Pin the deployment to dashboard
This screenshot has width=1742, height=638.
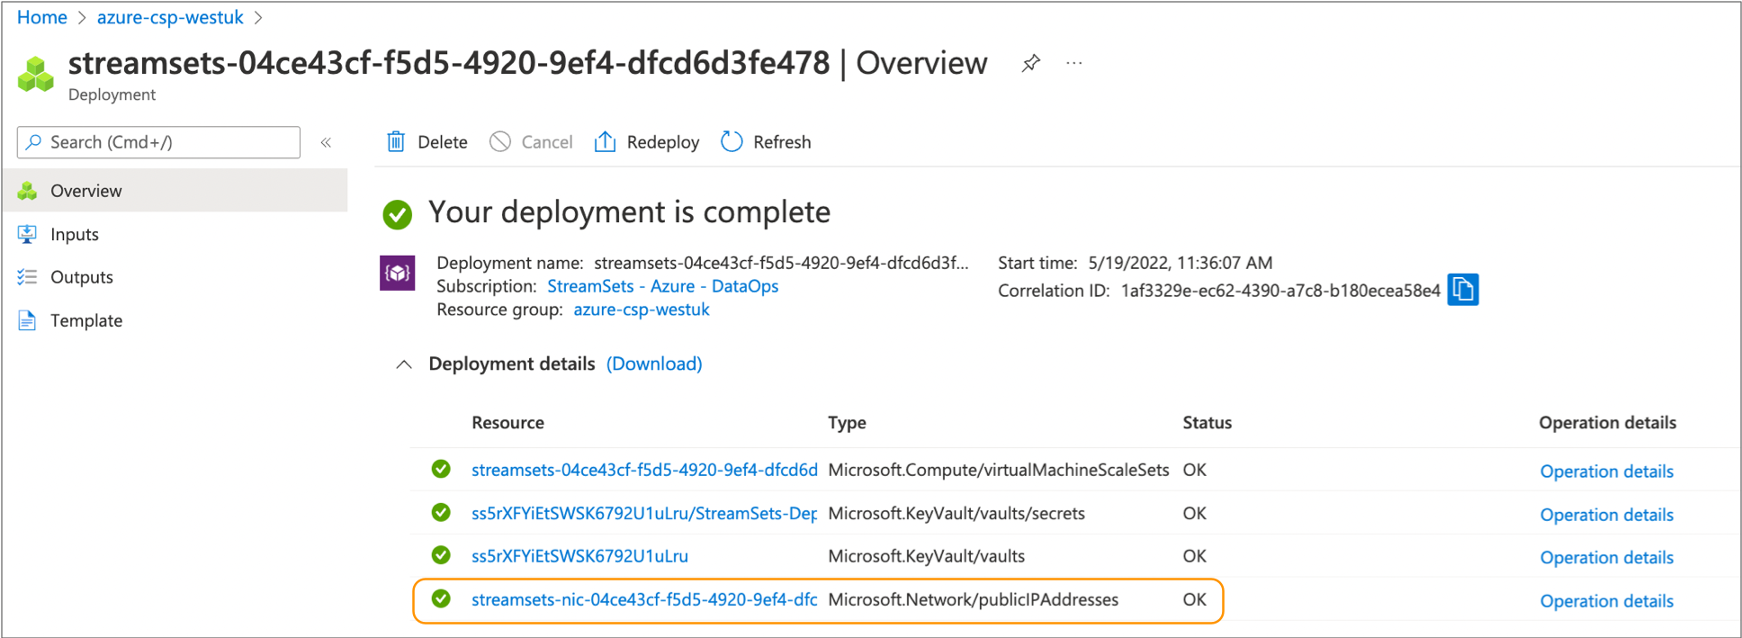click(1031, 63)
